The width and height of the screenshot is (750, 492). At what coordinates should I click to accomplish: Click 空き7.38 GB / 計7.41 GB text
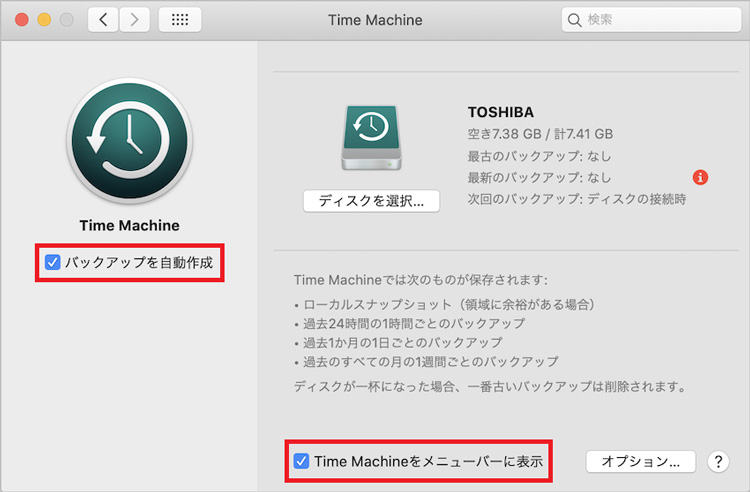[540, 134]
